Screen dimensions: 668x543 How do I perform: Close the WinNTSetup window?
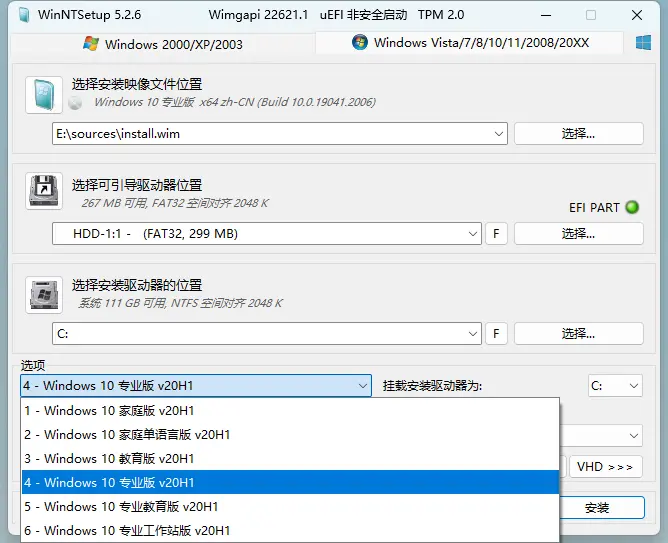tap(637, 15)
